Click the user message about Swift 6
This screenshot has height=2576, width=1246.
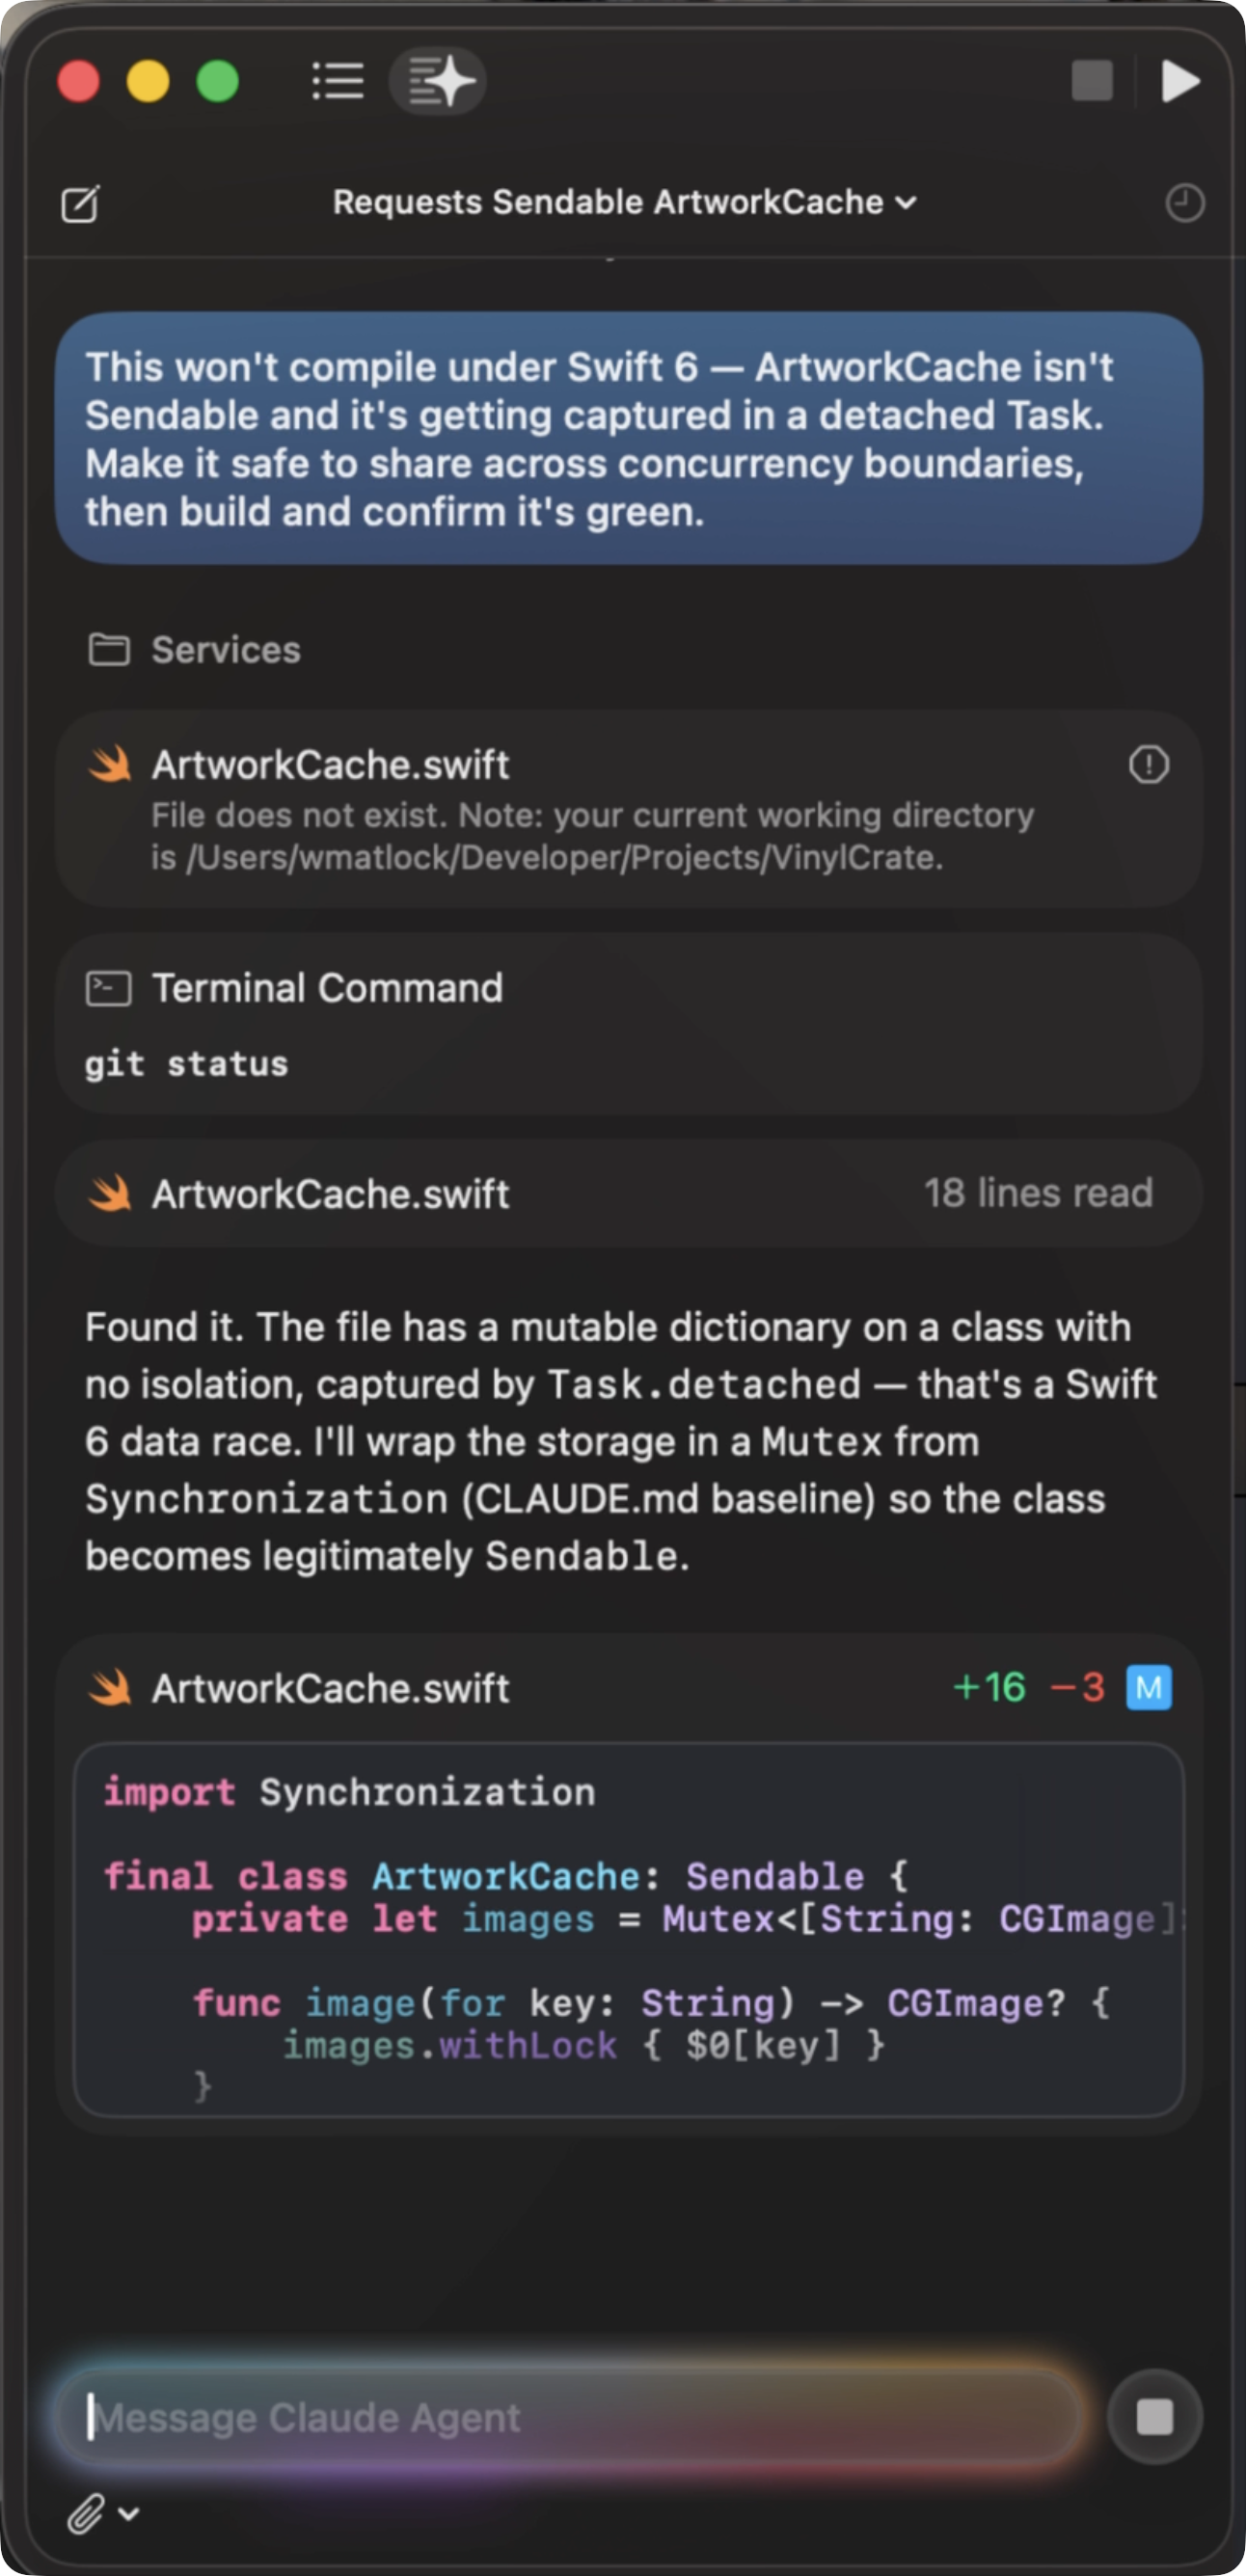(628, 439)
